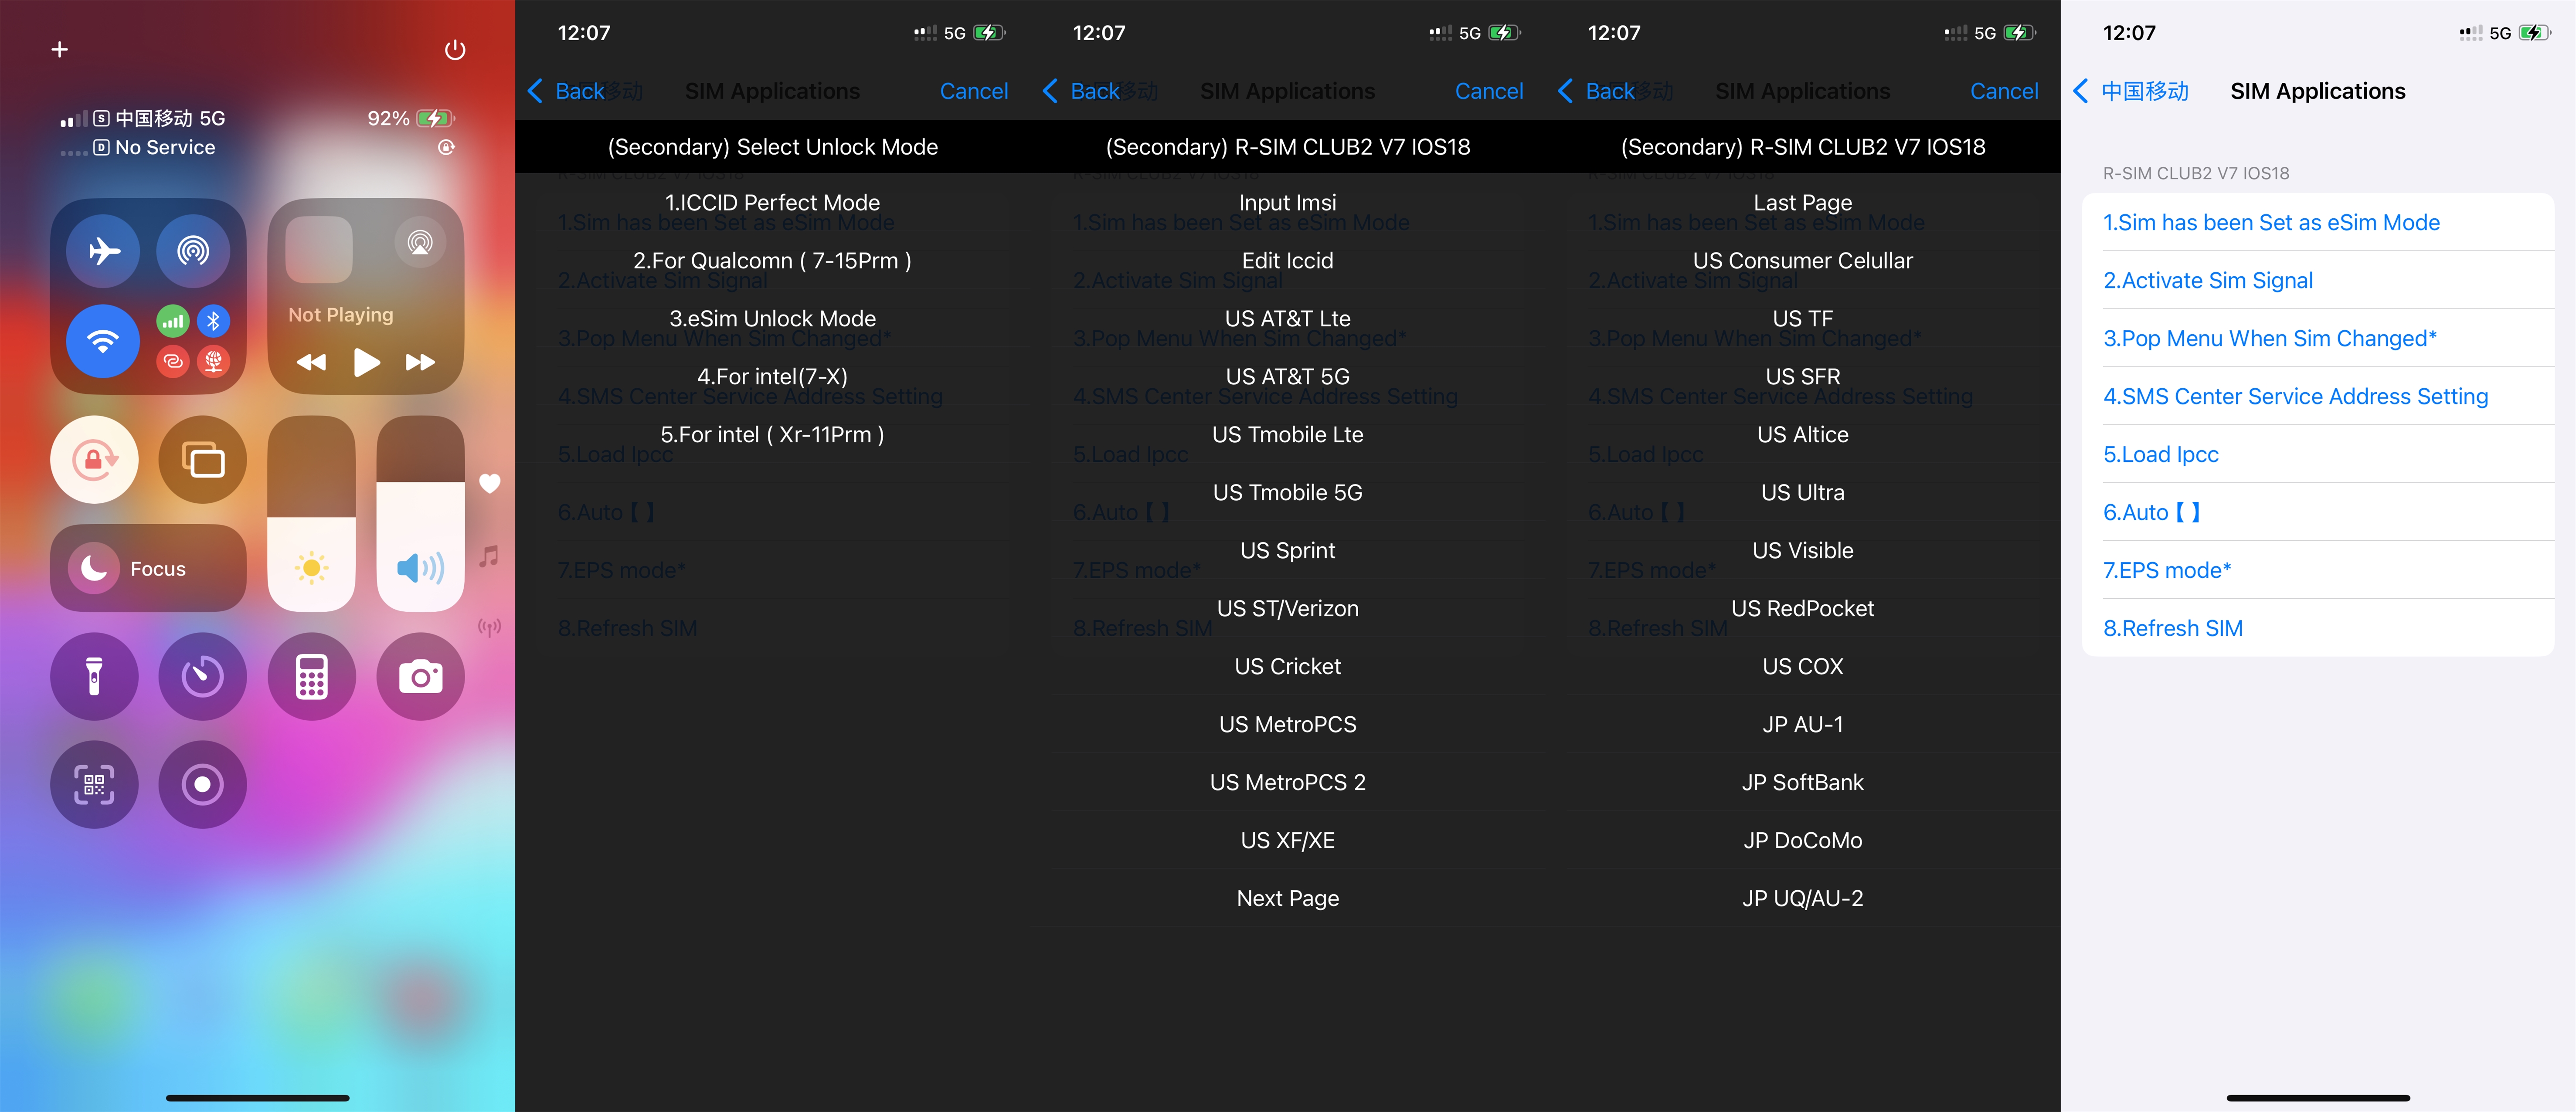Open Screen Mirroring control
Screen dimensions: 2576x1112
[203, 460]
